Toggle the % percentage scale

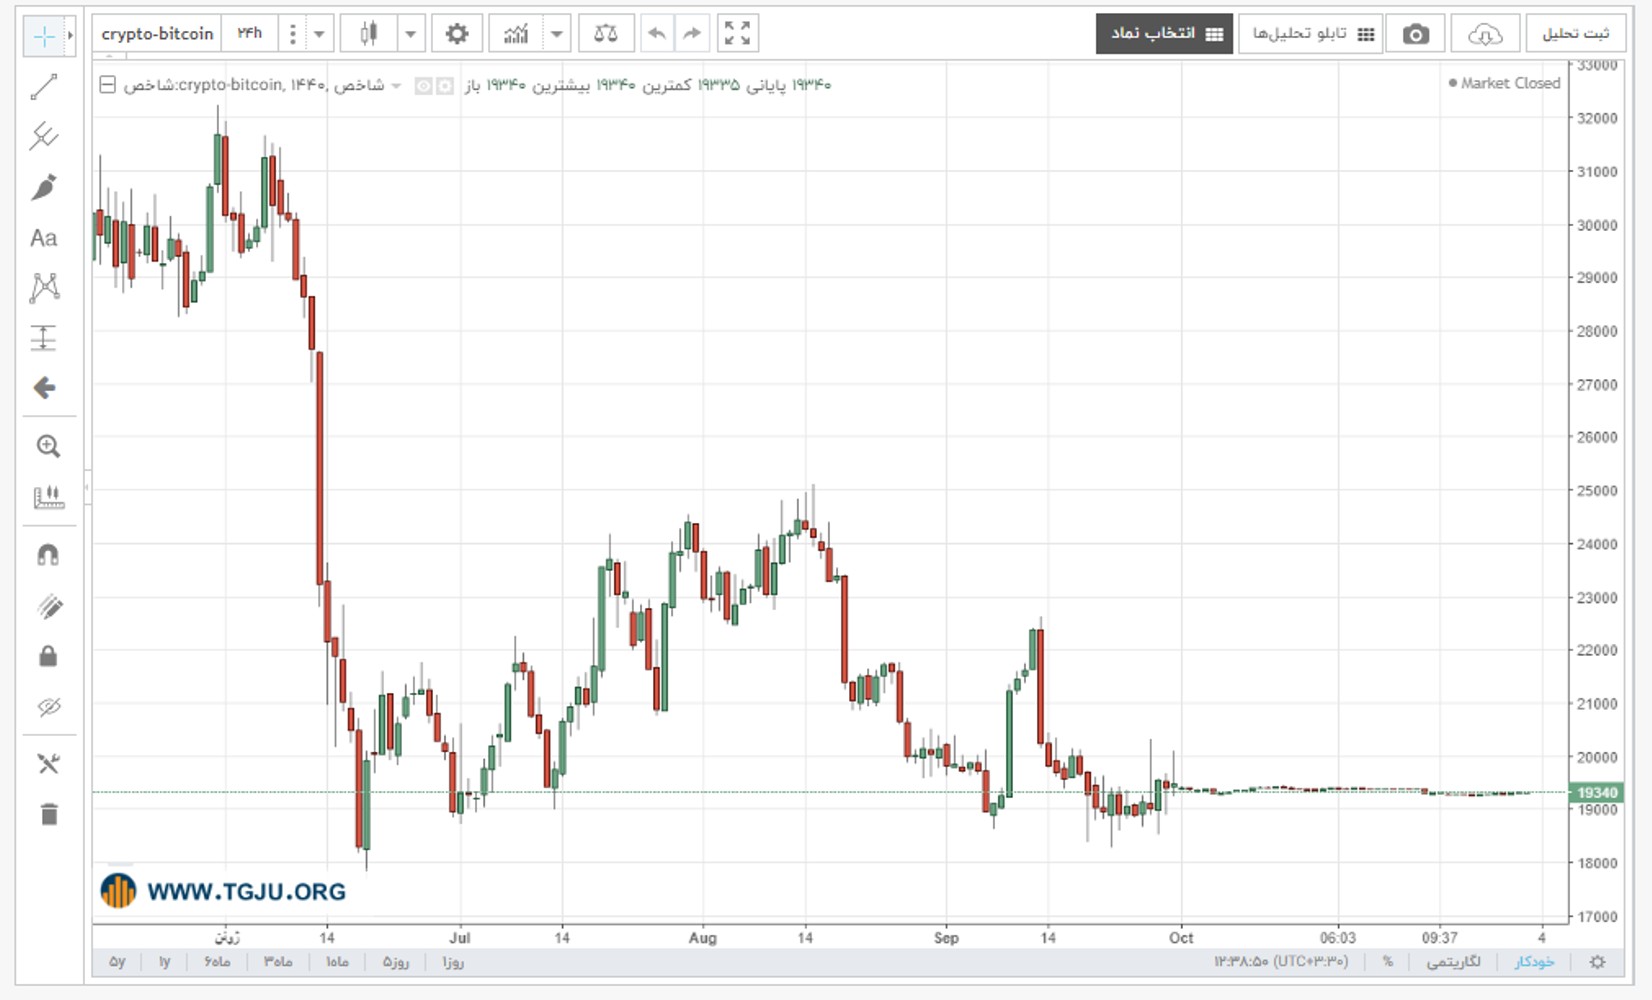click(1387, 962)
